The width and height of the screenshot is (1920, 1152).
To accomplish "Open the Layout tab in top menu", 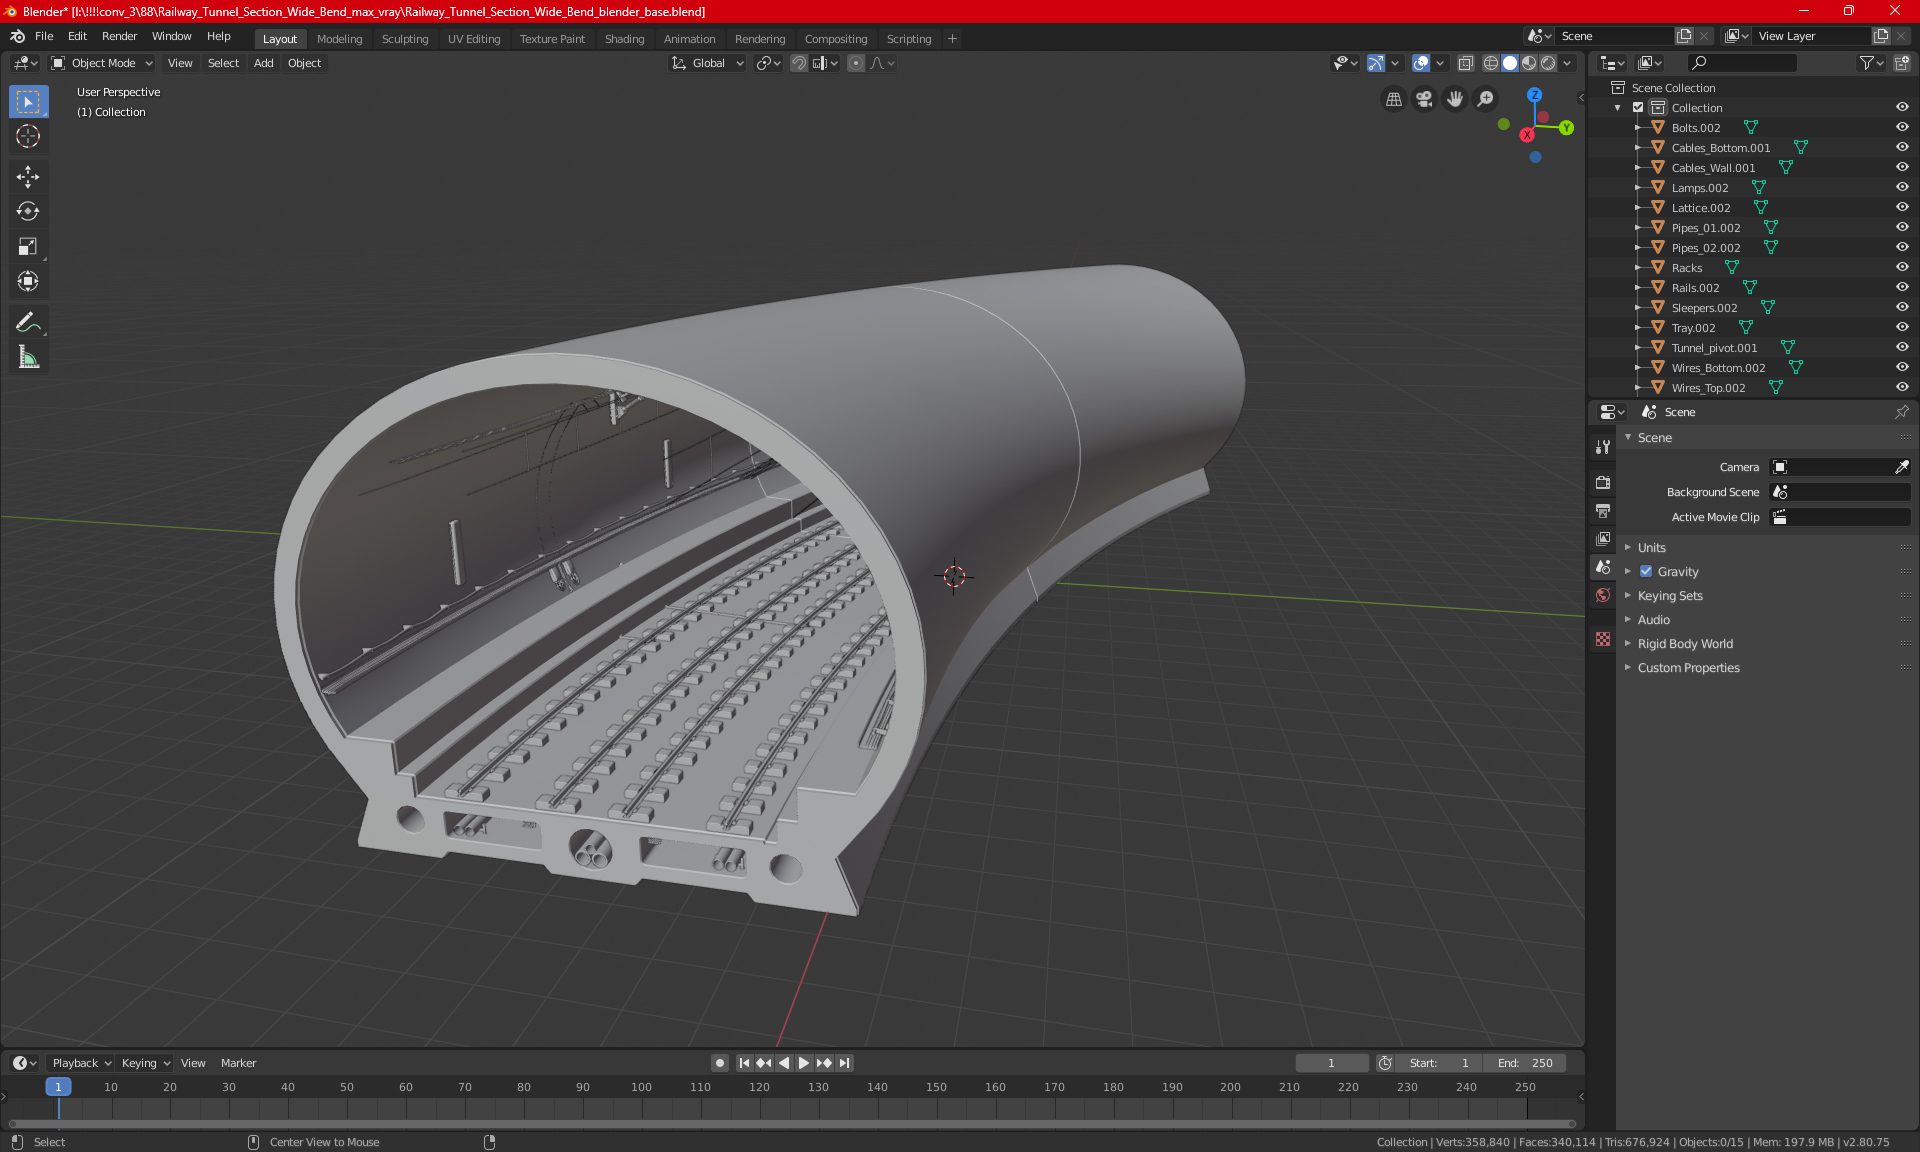I will pos(280,37).
